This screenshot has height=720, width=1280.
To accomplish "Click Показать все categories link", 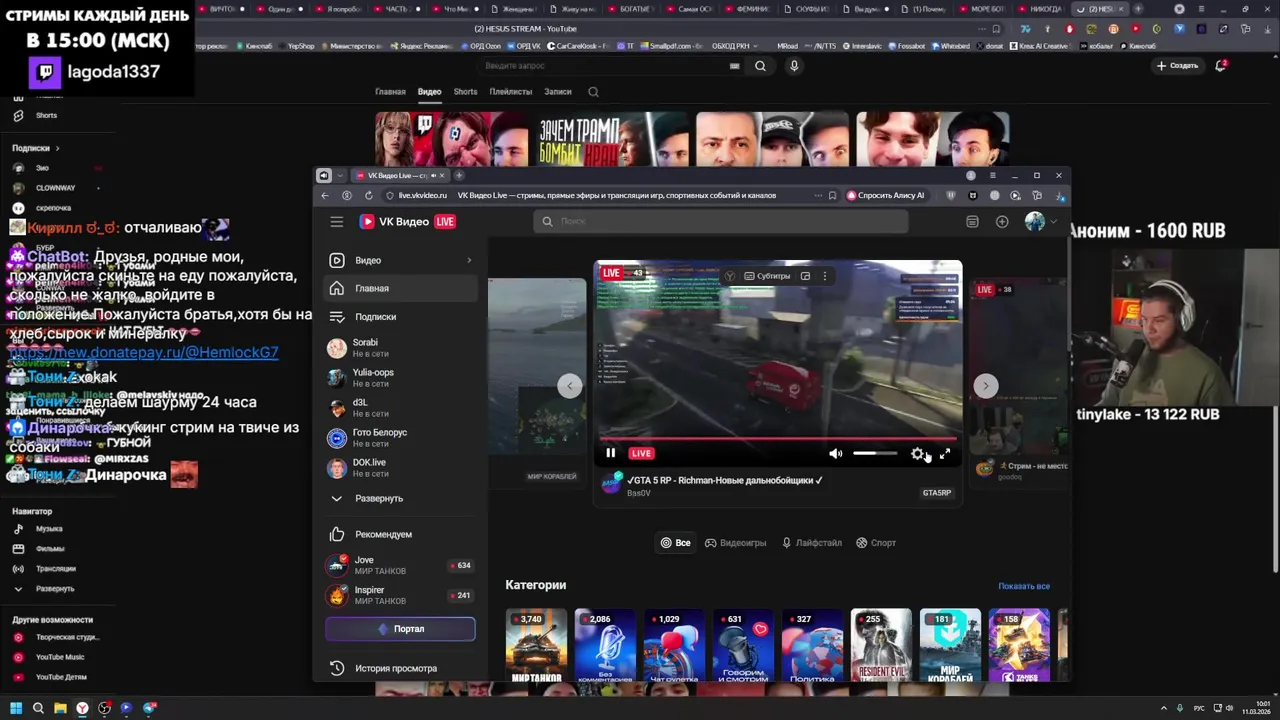I will tap(1024, 586).
